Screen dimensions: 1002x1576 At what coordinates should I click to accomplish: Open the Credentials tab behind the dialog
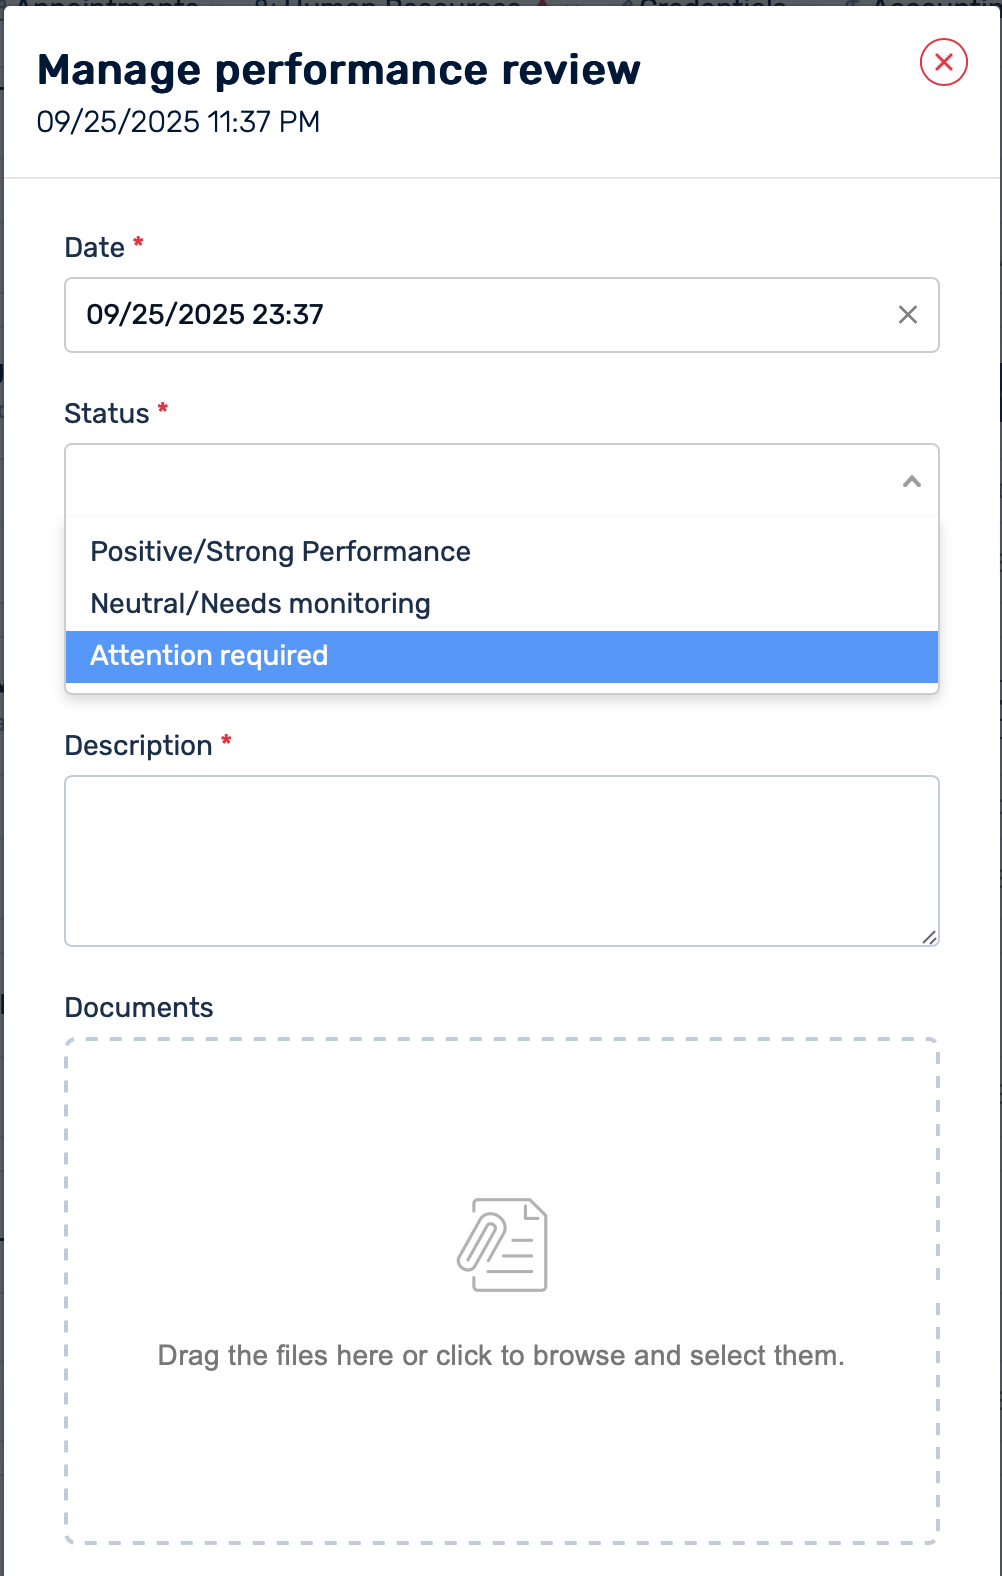click(710, 4)
